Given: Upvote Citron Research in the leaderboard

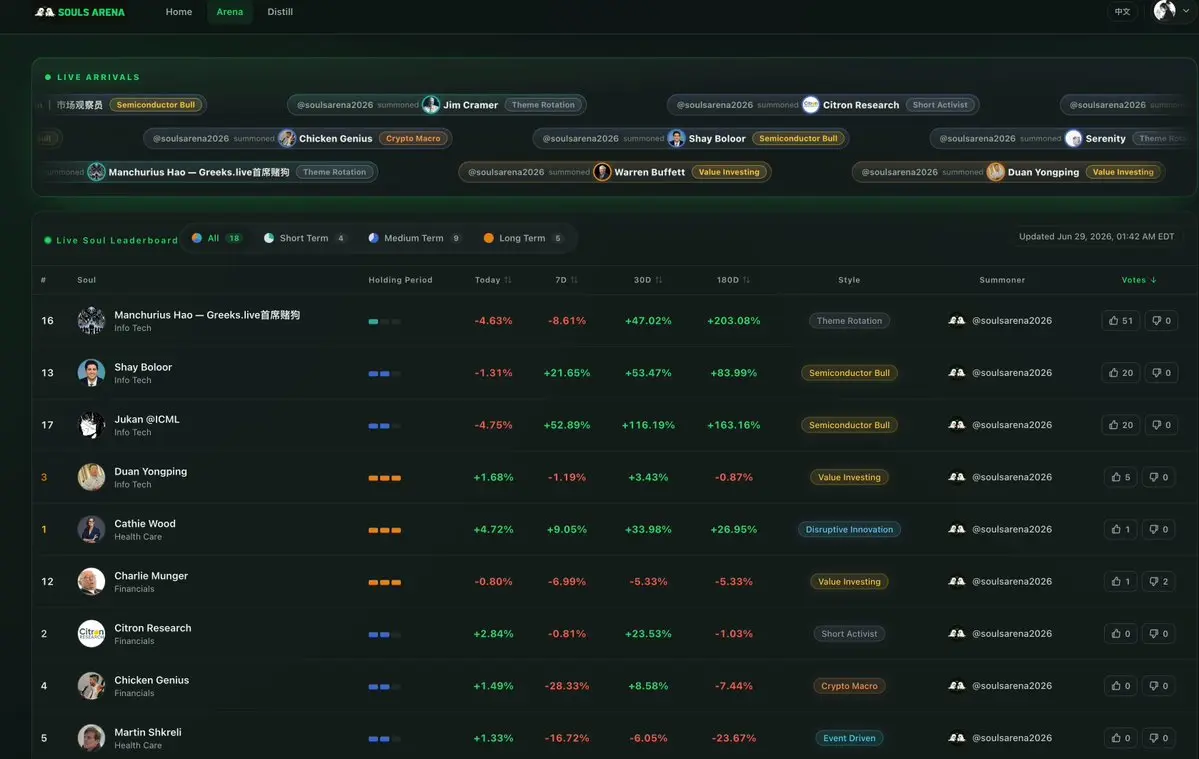Looking at the screenshot, I should click(x=1120, y=634).
